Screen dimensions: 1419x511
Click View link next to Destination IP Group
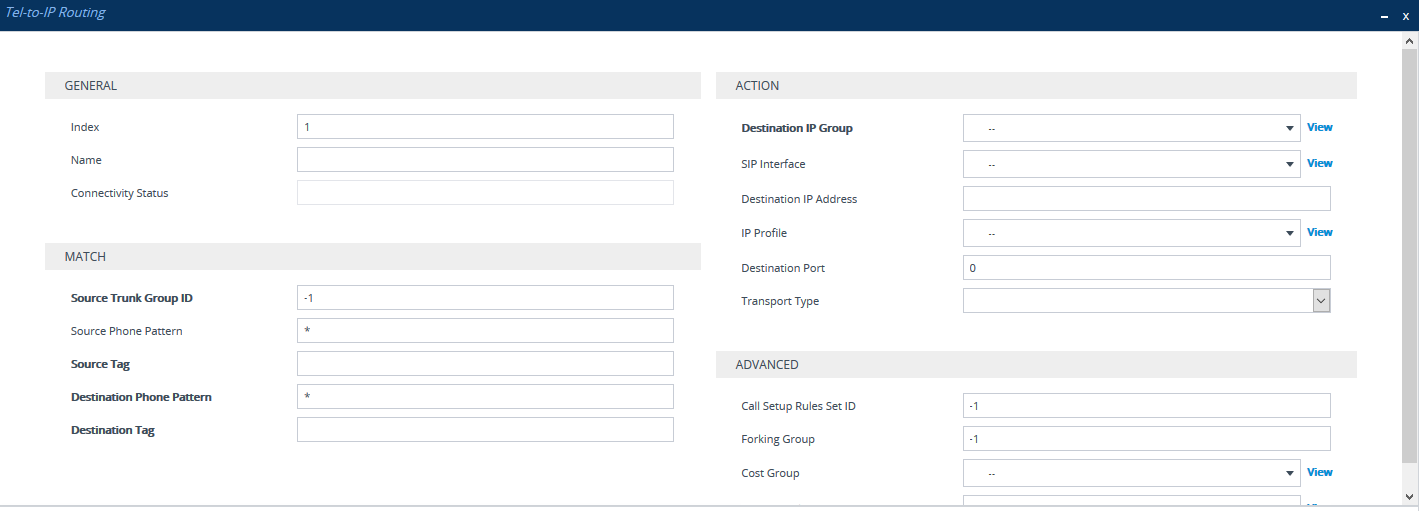(1319, 128)
